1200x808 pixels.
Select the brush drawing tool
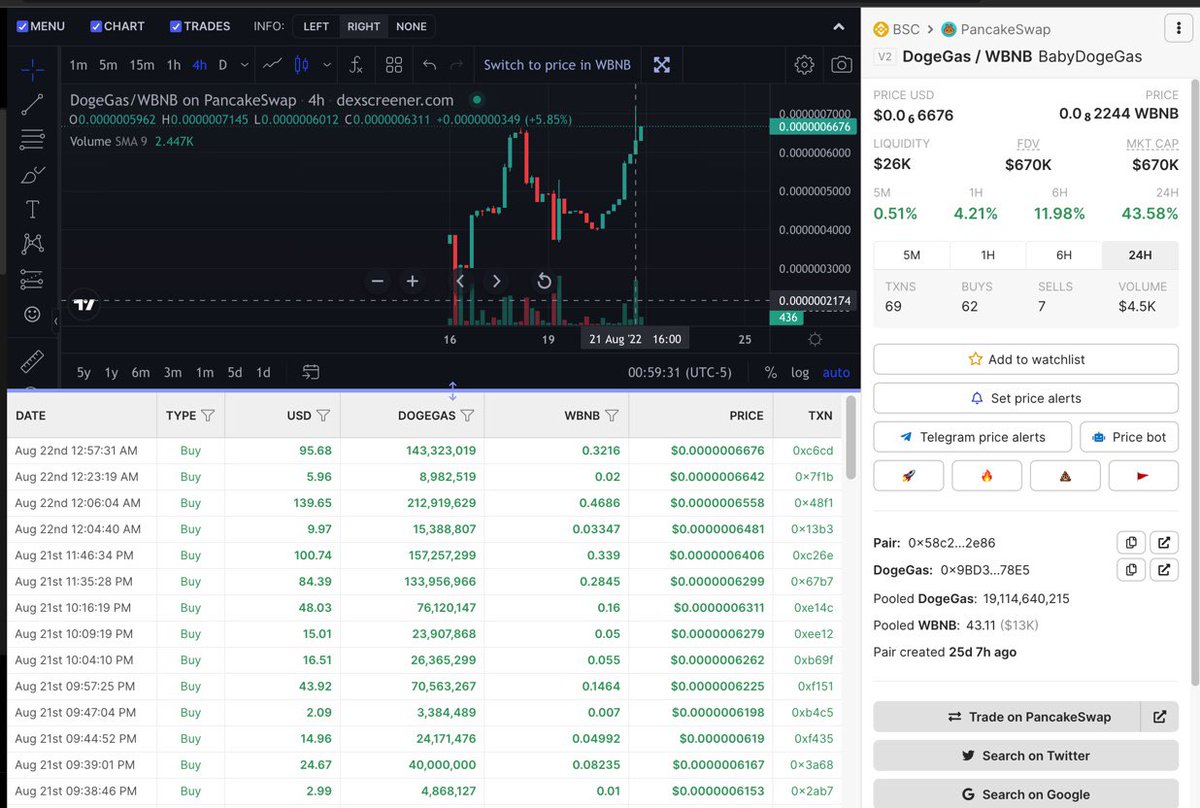point(32,175)
